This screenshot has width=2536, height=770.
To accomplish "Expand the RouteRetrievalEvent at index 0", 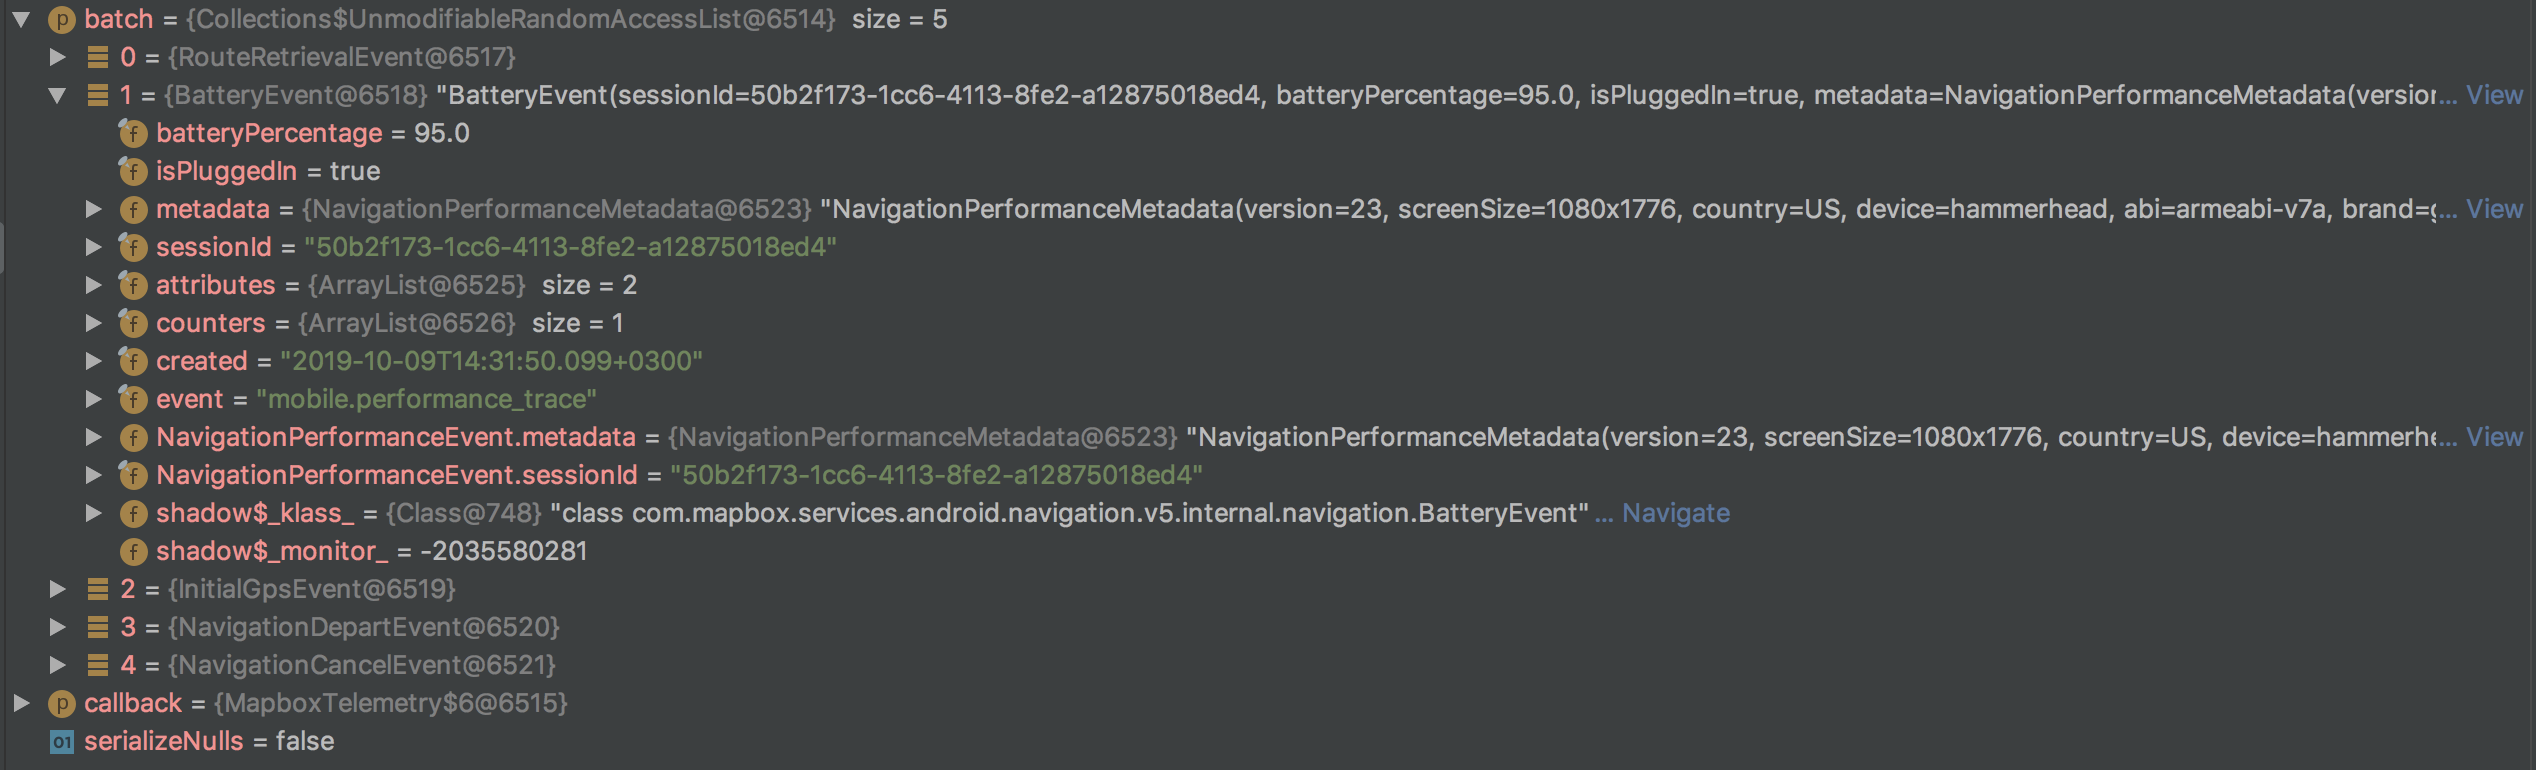I will (57, 57).
